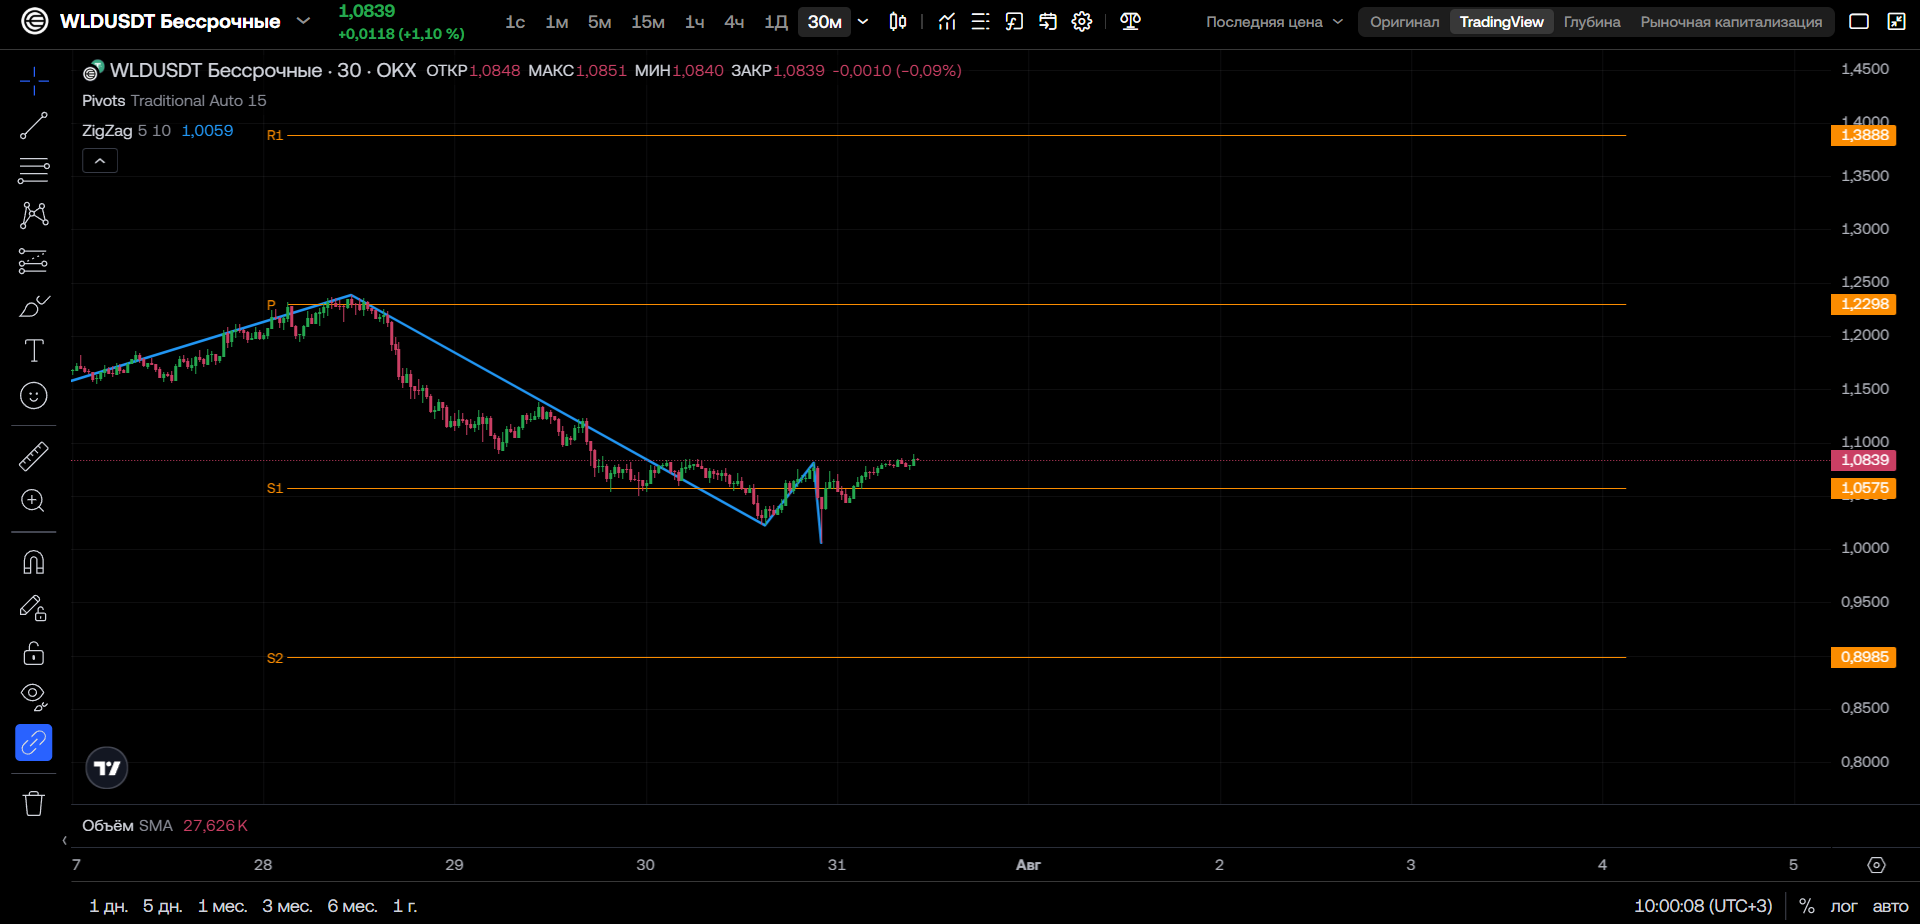Open the forecasting and measurement tools

pos(34,261)
